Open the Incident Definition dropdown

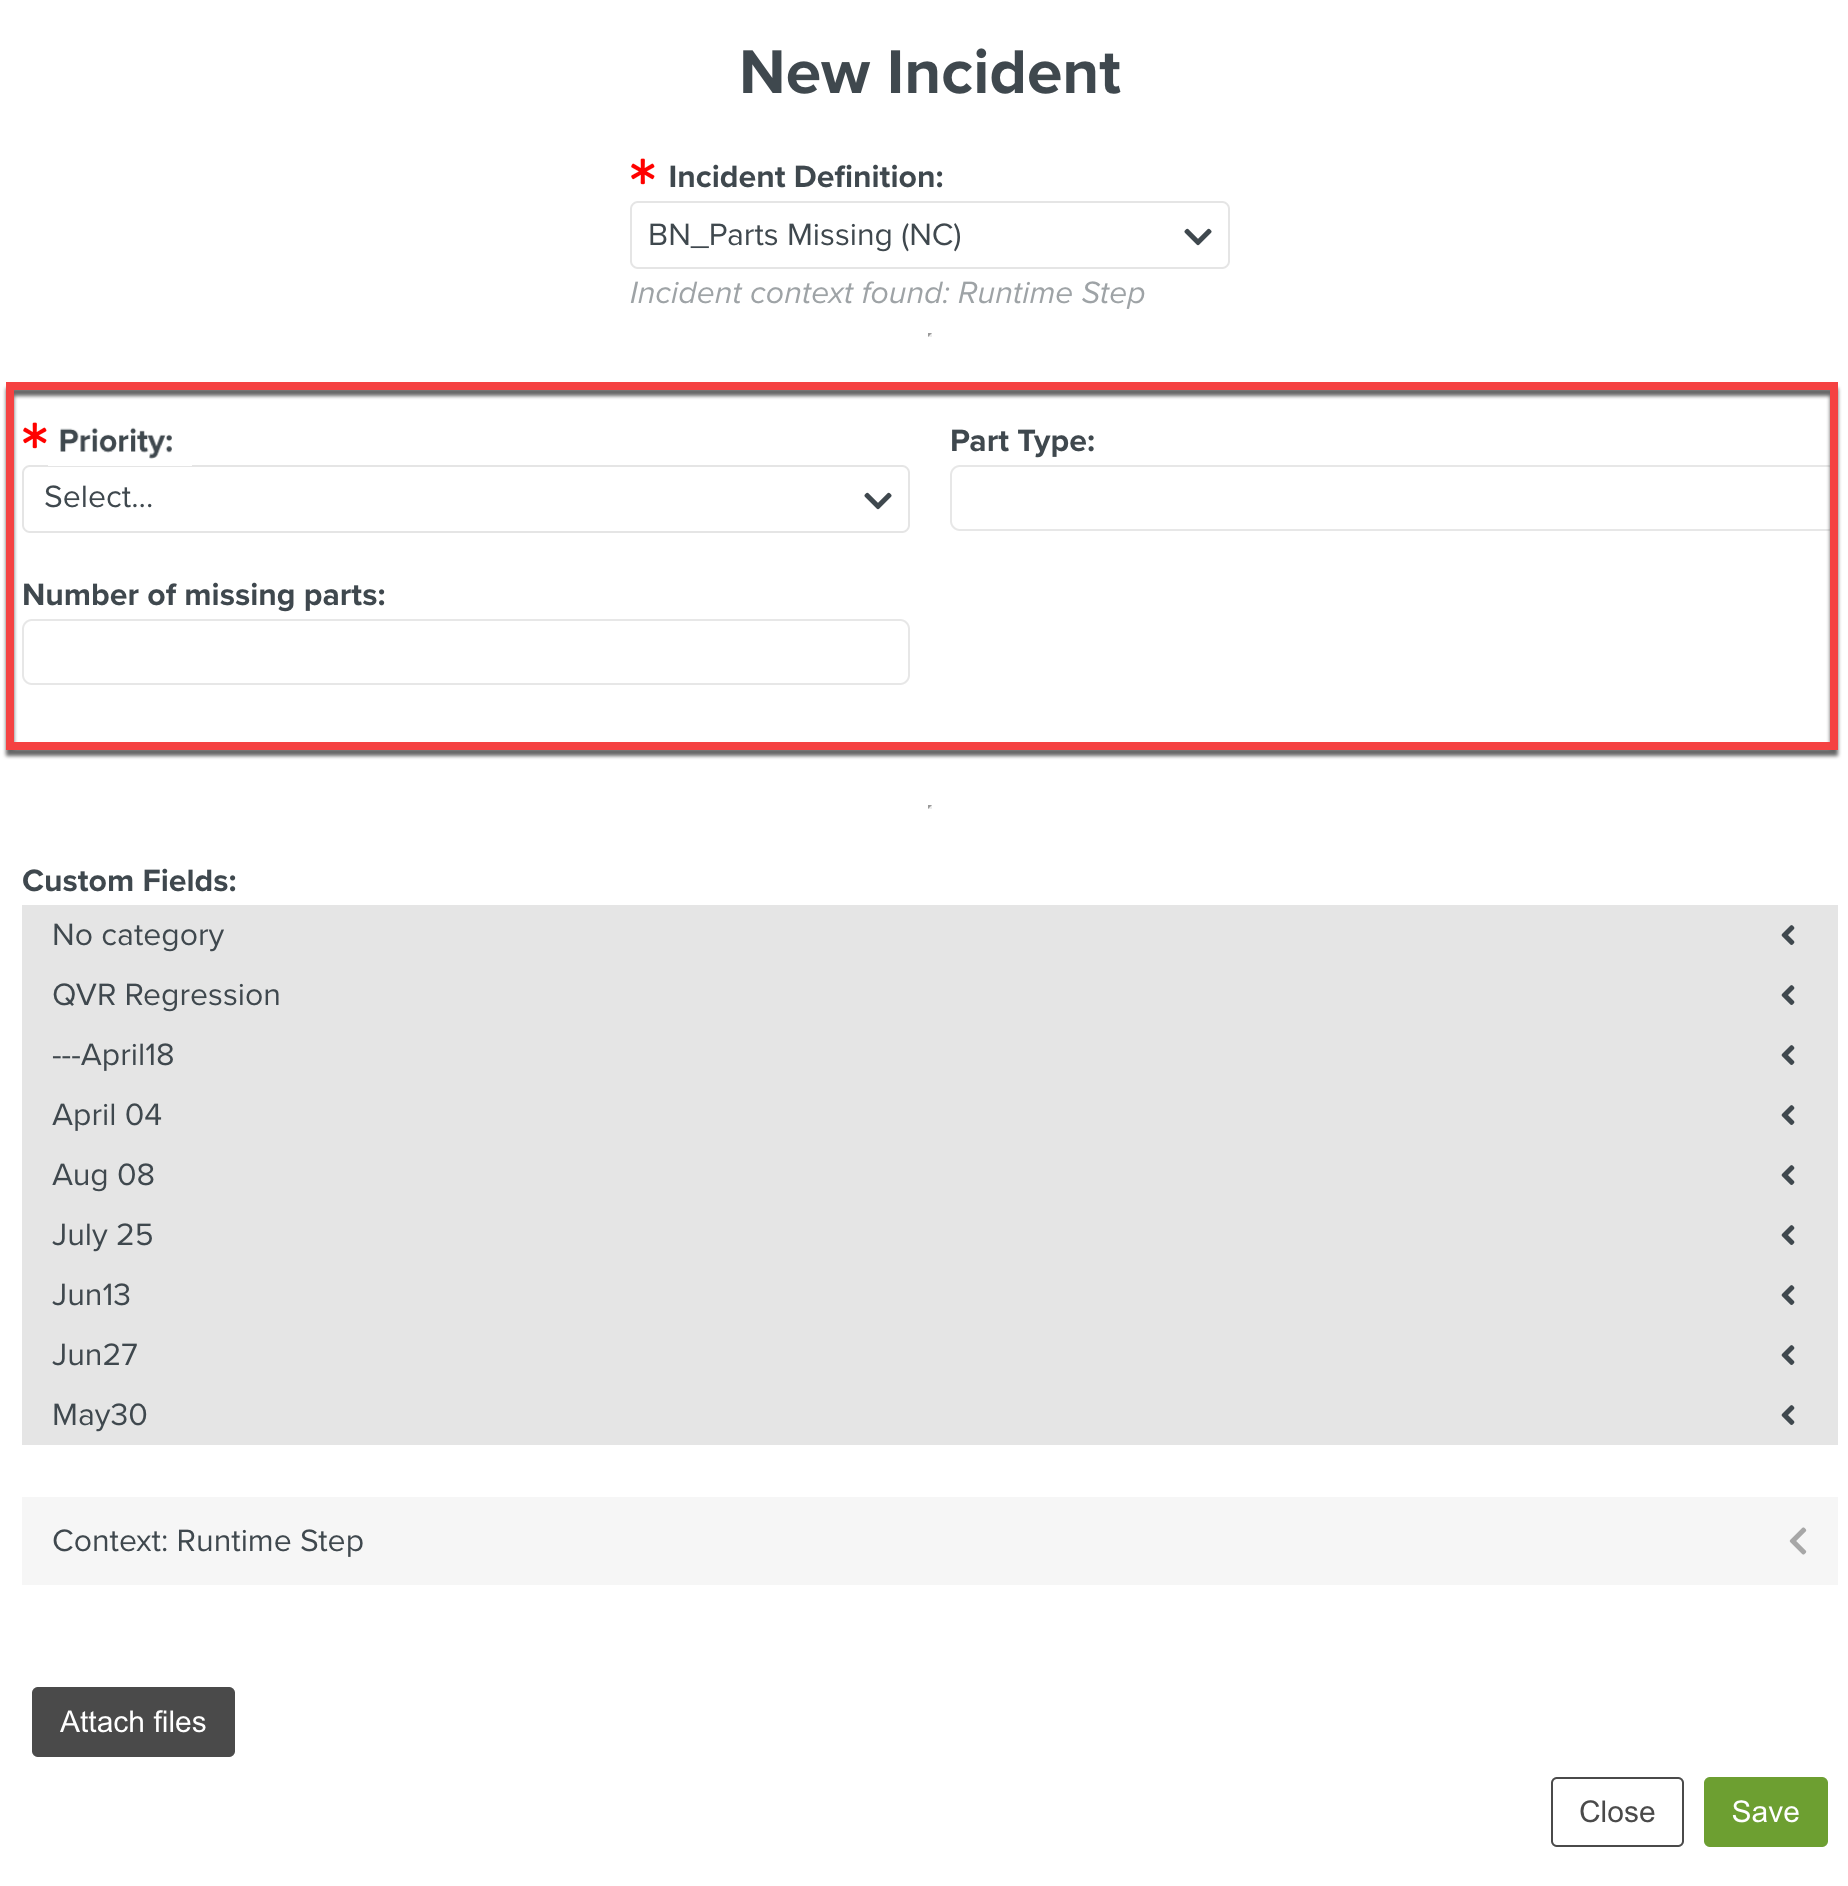click(x=929, y=235)
